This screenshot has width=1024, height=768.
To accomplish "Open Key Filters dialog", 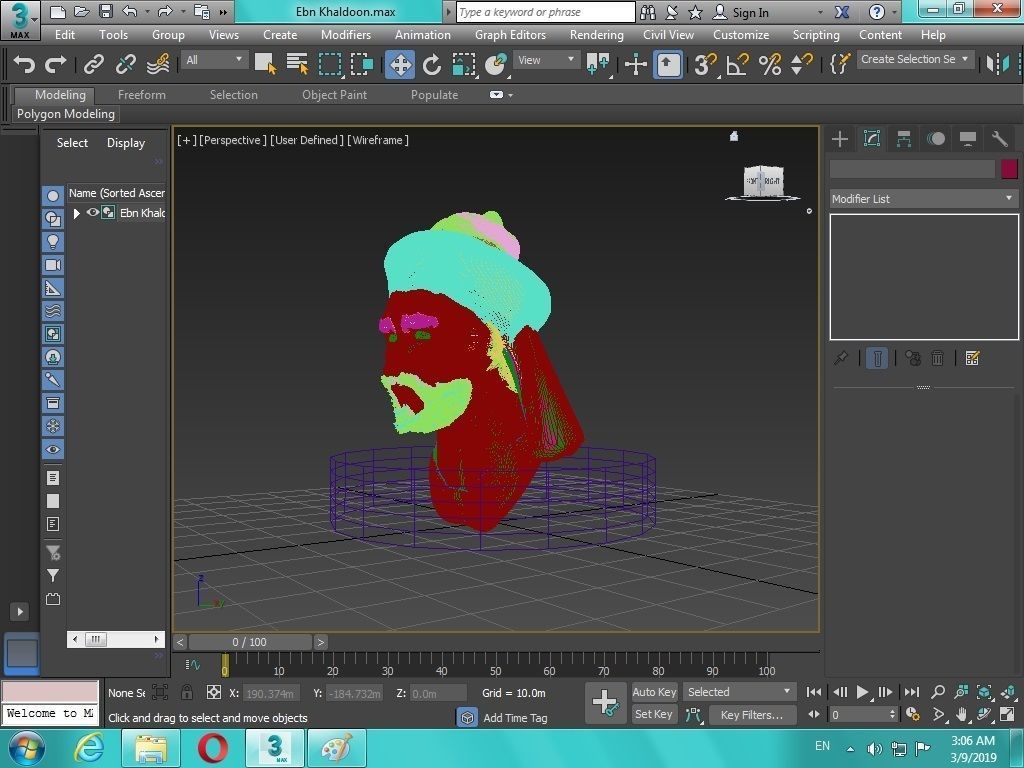I will (x=751, y=715).
